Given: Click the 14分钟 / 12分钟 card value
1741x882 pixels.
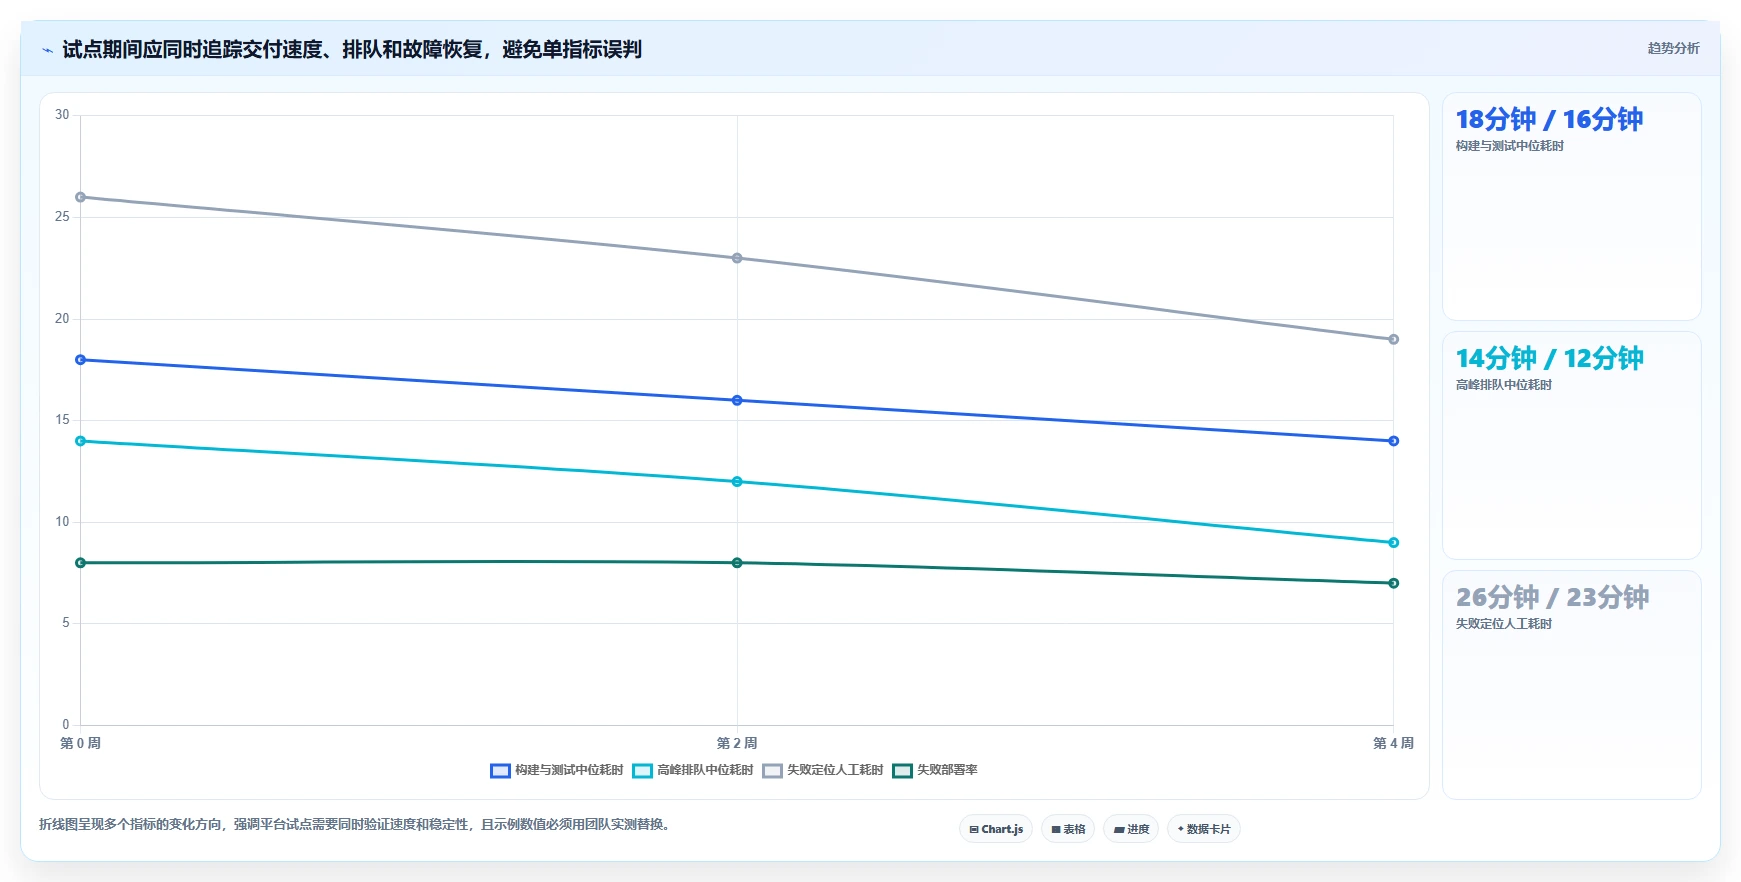Looking at the screenshot, I should click(1549, 359).
